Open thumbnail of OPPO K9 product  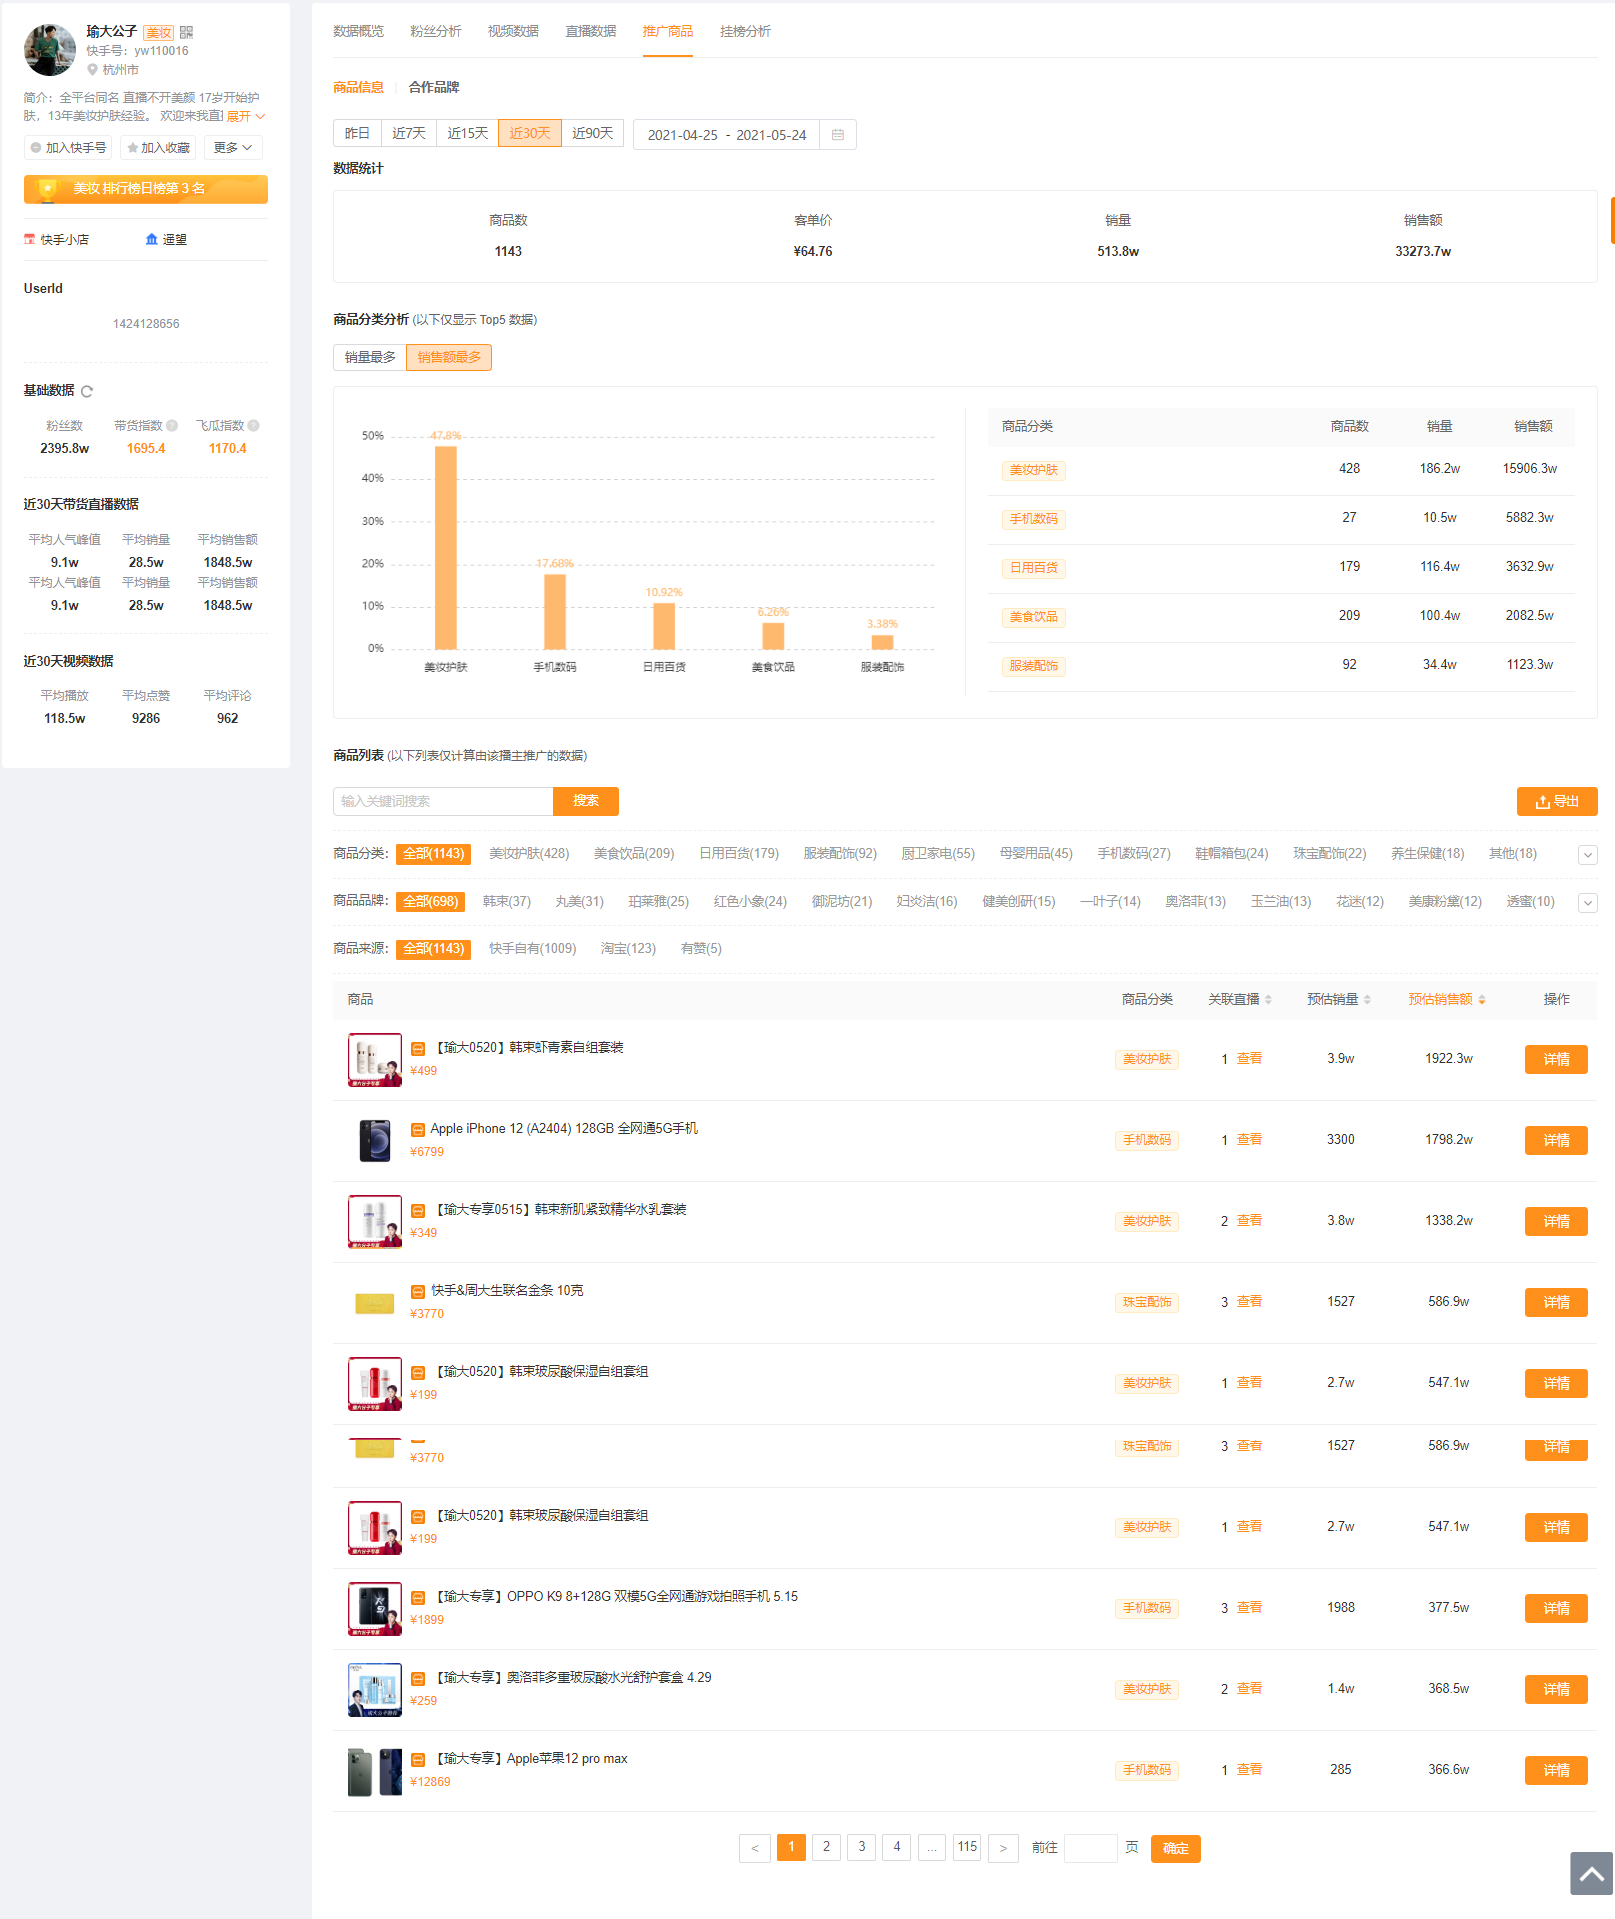[x=375, y=1609]
